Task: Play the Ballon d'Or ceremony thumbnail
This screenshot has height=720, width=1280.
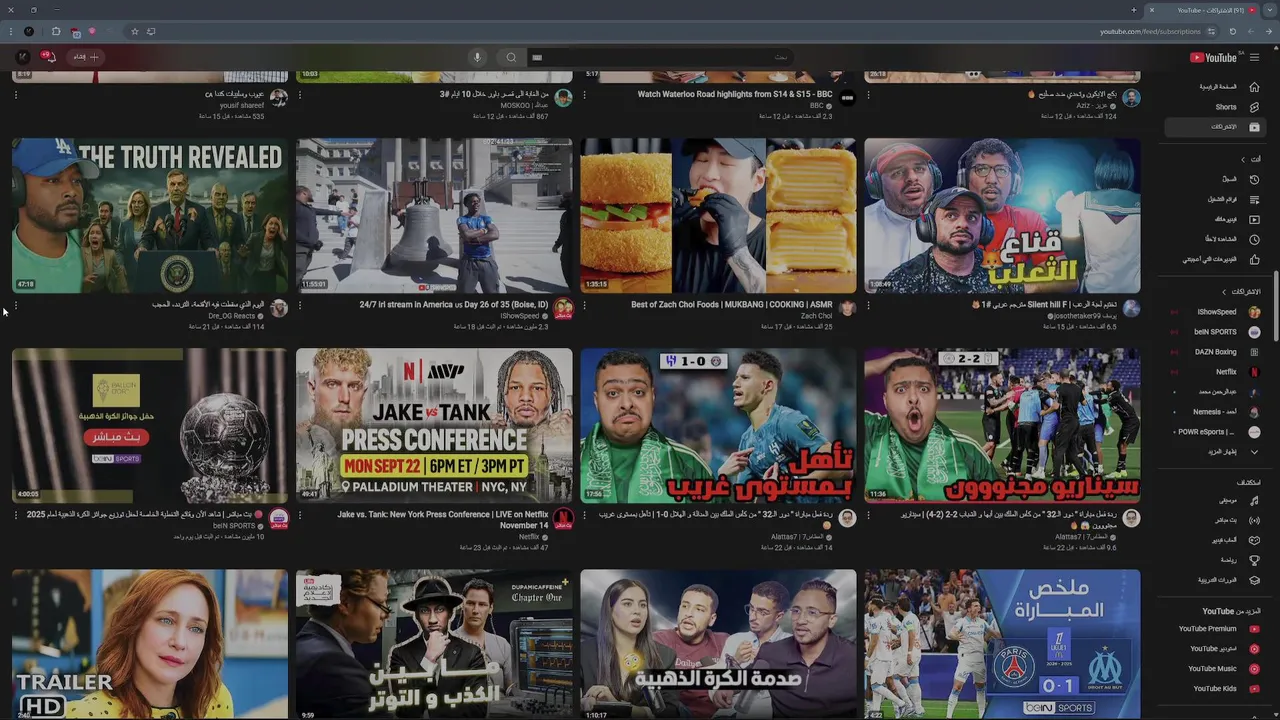Action: pyautogui.click(x=150, y=425)
